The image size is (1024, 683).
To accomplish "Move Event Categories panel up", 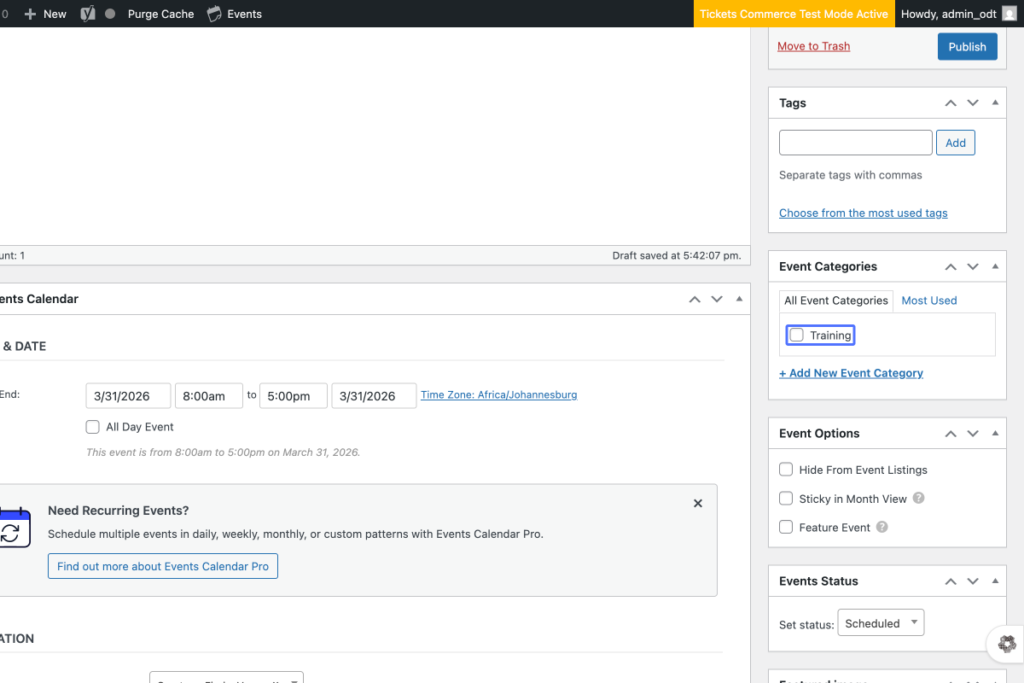I will (951, 266).
